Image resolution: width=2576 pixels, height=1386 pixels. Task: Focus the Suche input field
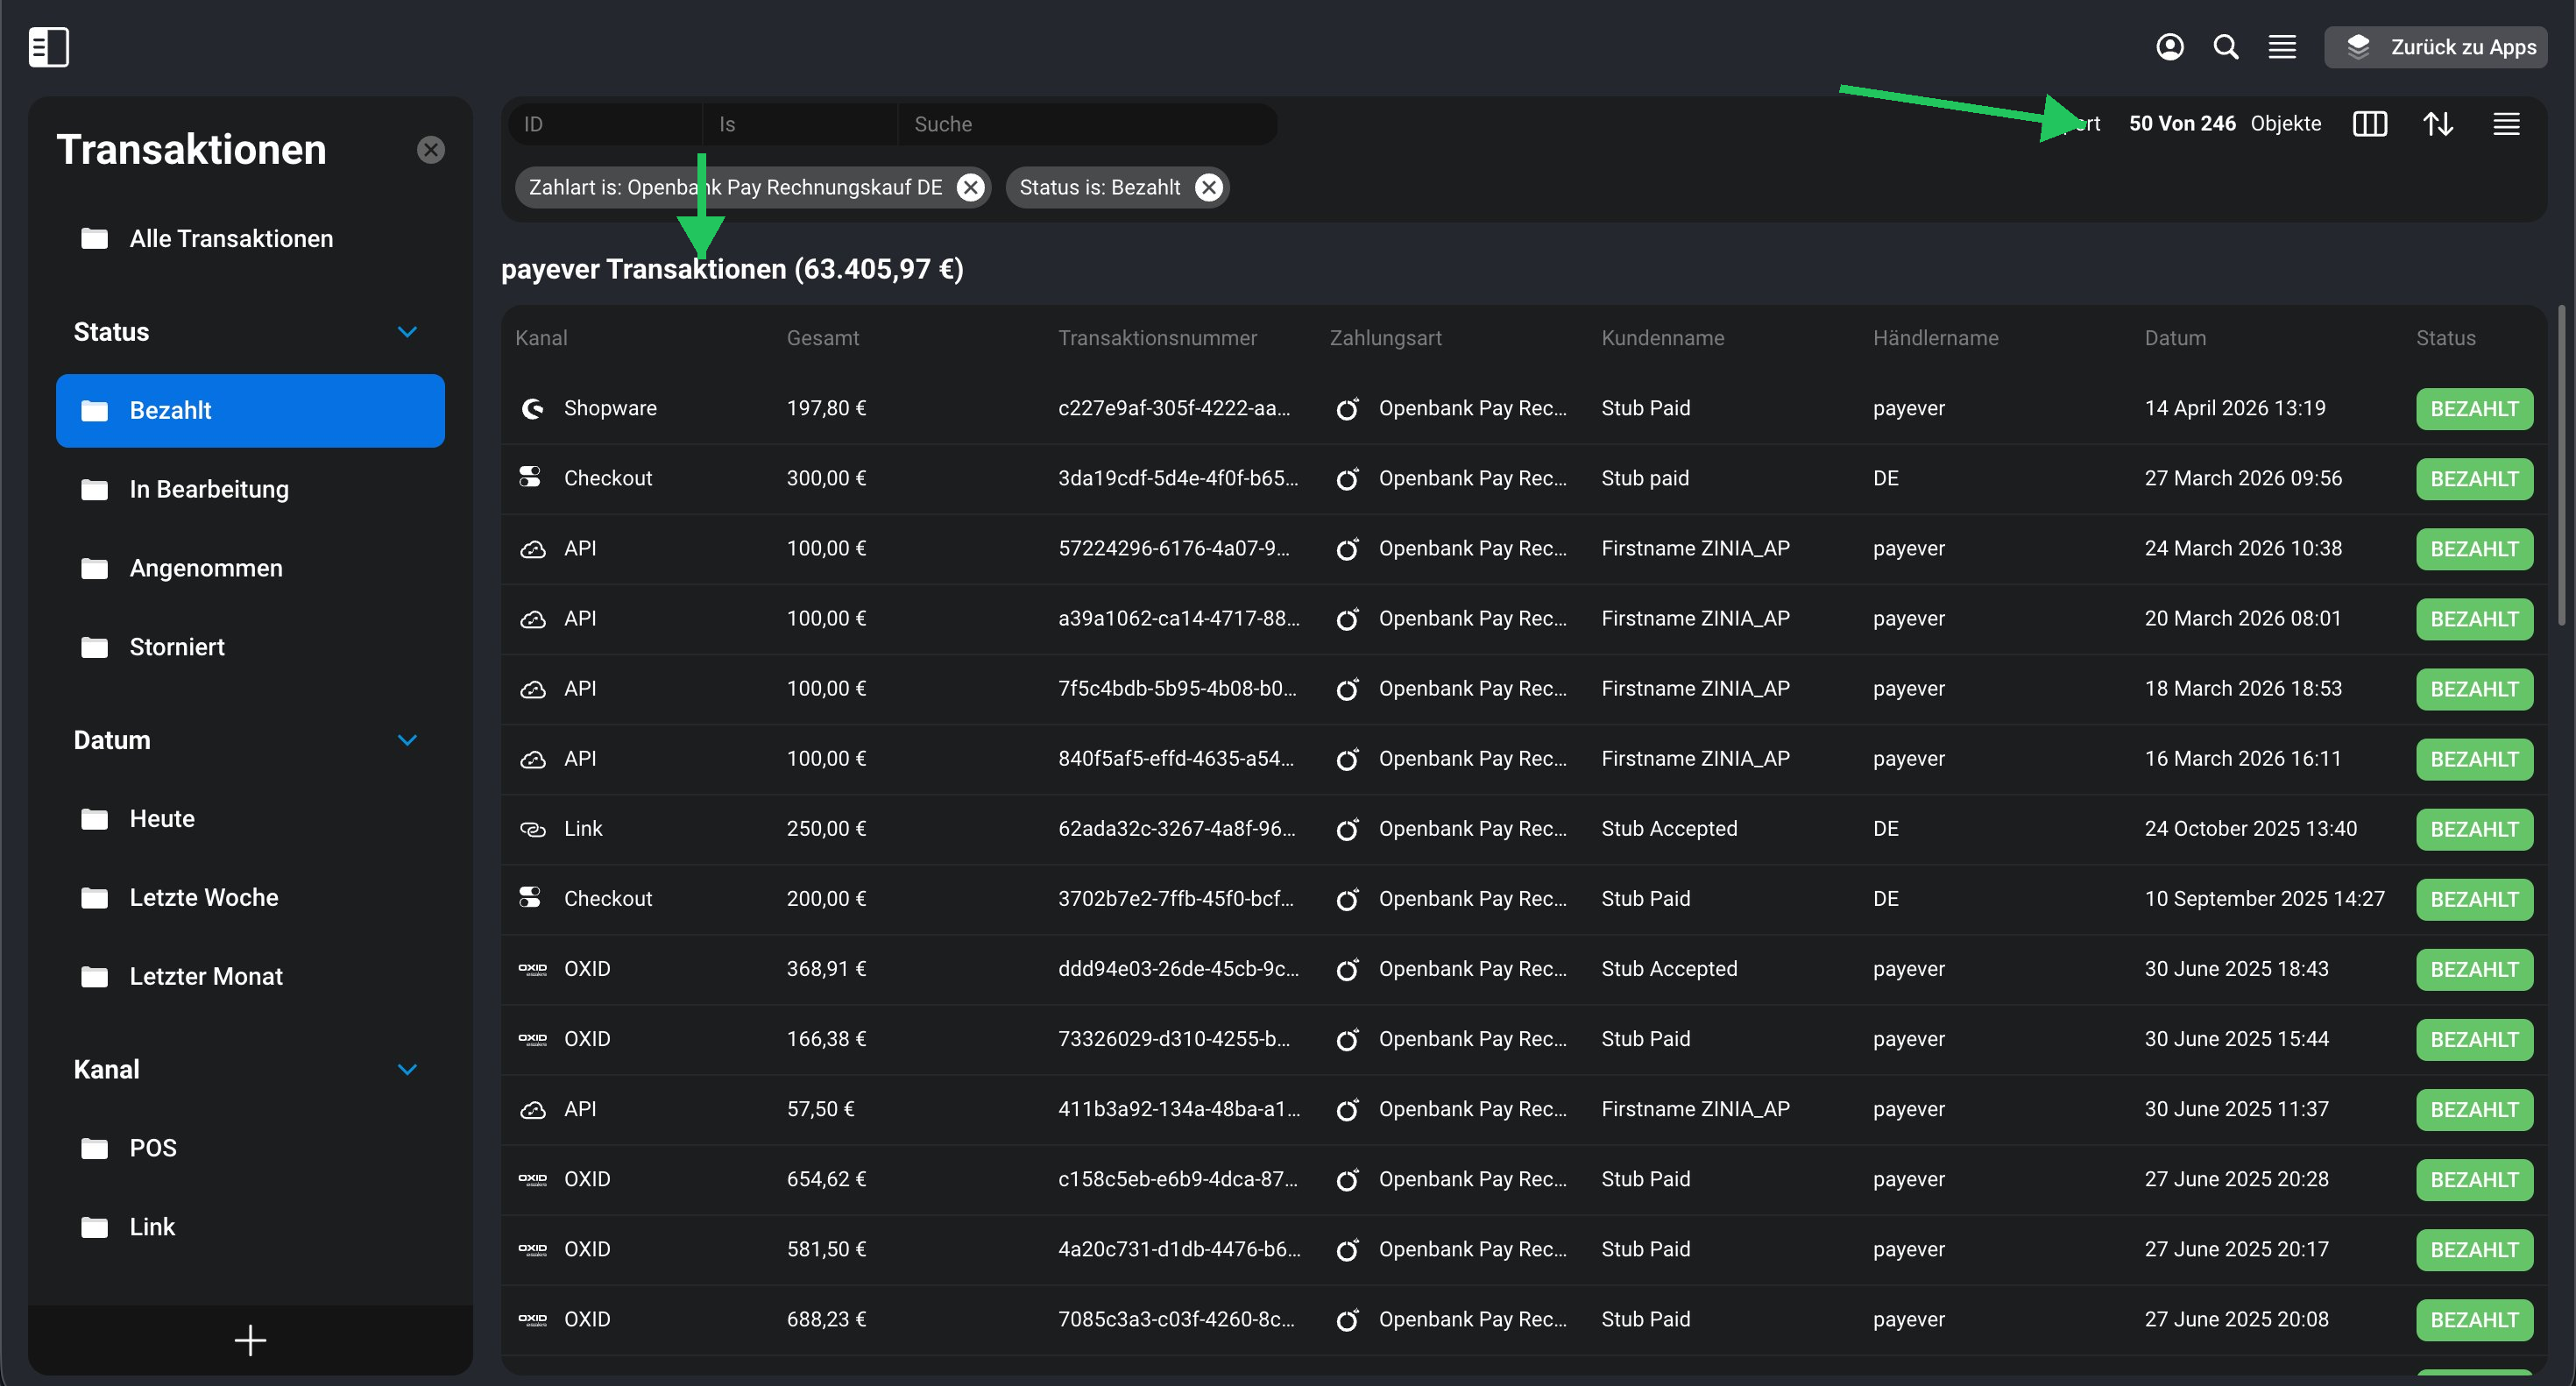(x=1086, y=124)
